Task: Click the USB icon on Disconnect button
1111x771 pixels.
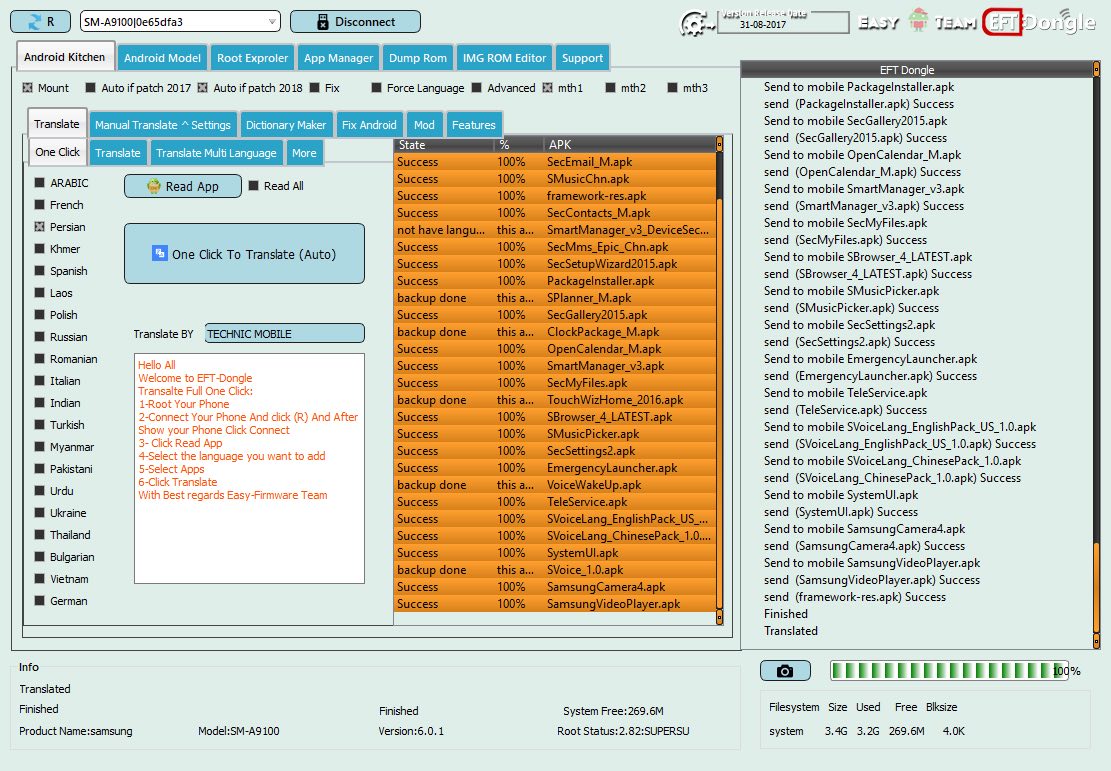Action: point(322,22)
